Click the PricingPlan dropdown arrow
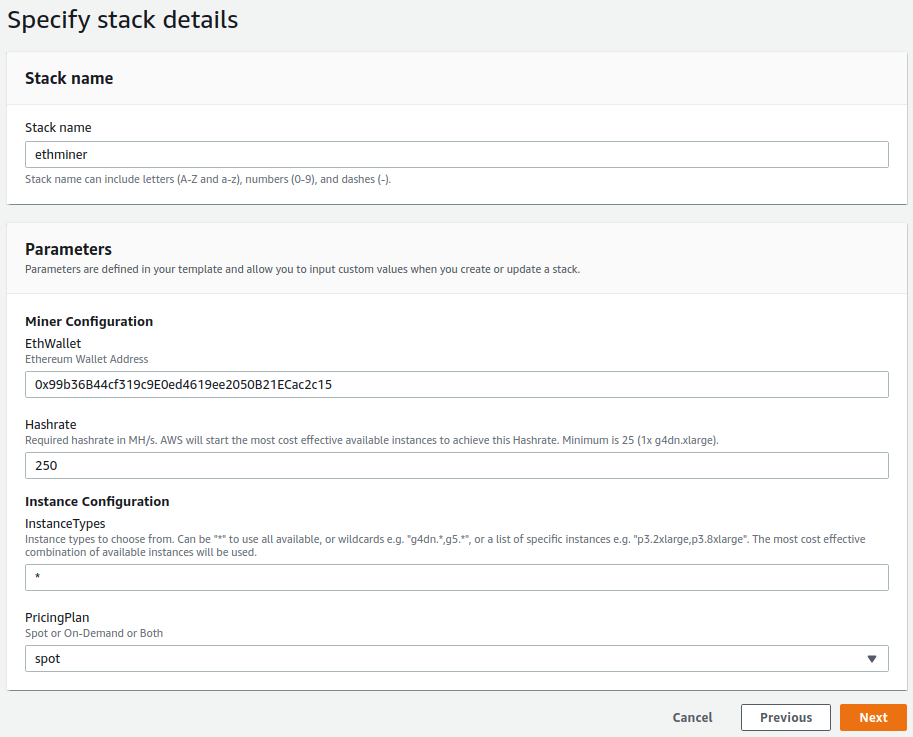Screen dimensions: 913x737 872,659
